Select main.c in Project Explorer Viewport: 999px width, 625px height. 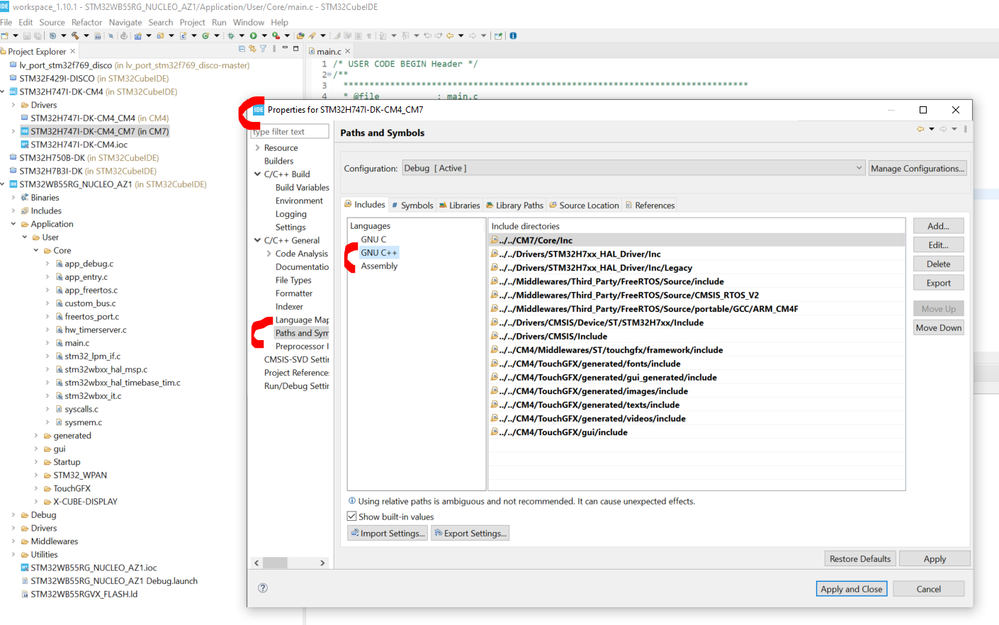76,343
